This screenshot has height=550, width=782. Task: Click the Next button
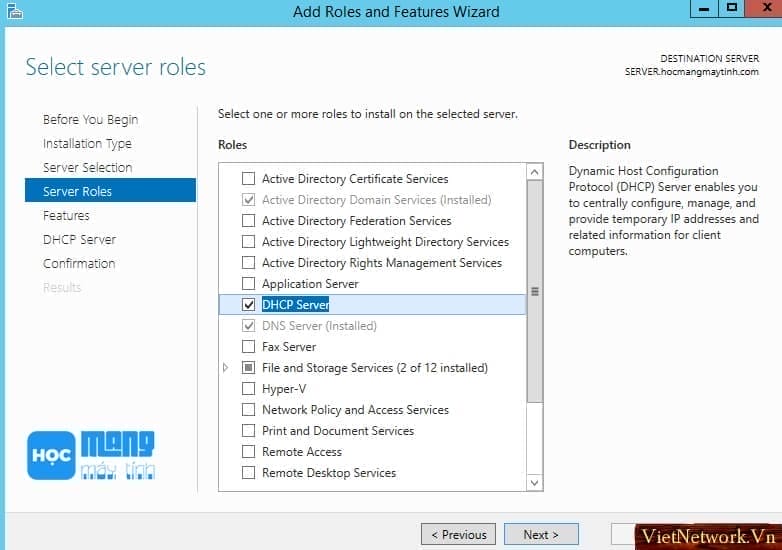[541, 535]
